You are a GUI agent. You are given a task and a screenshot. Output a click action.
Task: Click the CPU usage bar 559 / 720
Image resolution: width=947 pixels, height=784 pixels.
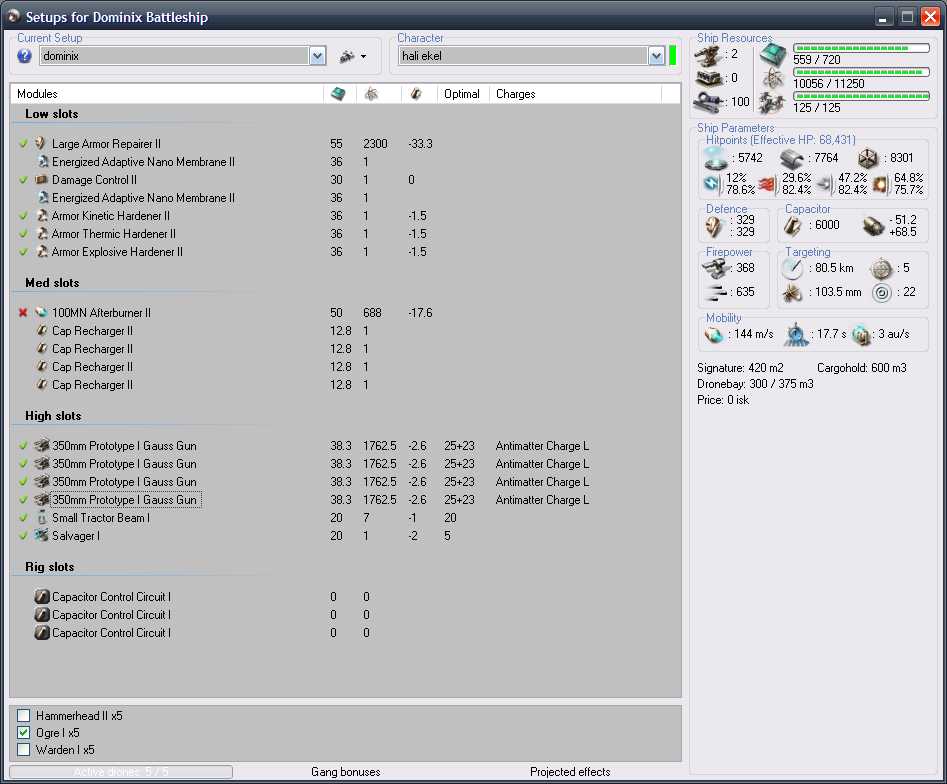(x=861, y=48)
